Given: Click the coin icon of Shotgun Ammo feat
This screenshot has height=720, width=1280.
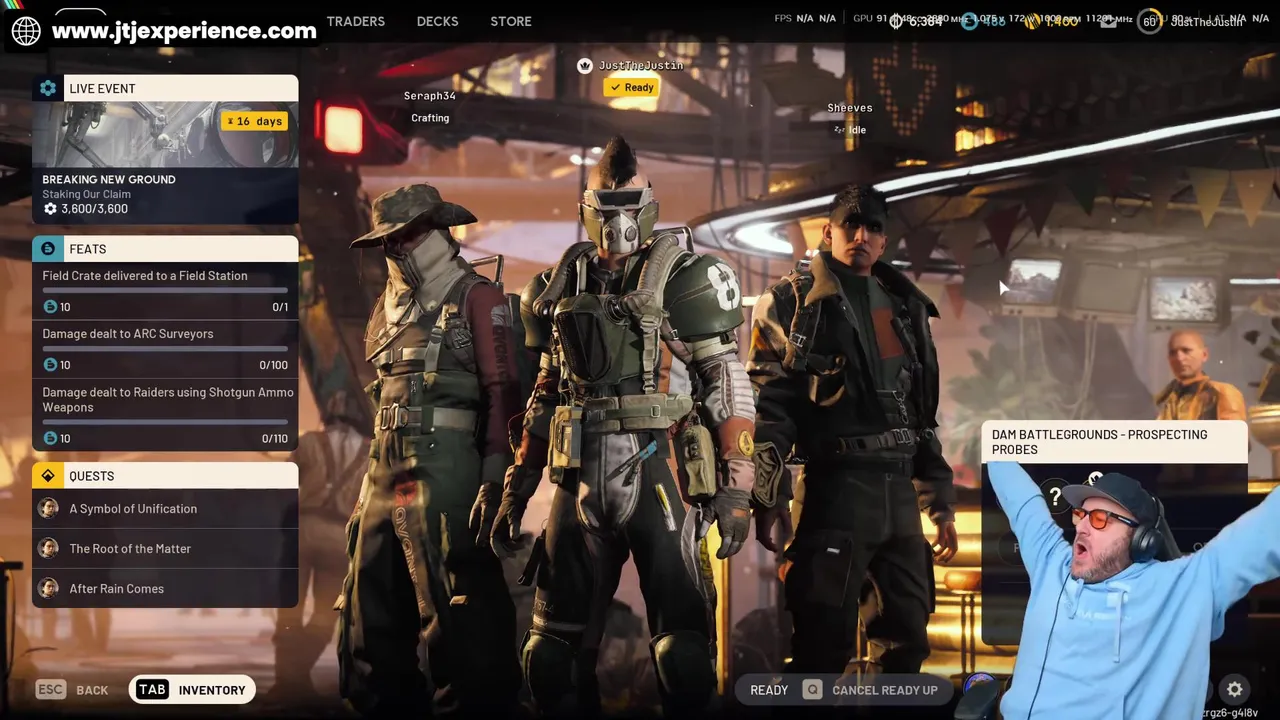Looking at the screenshot, I should coord(50,438).
